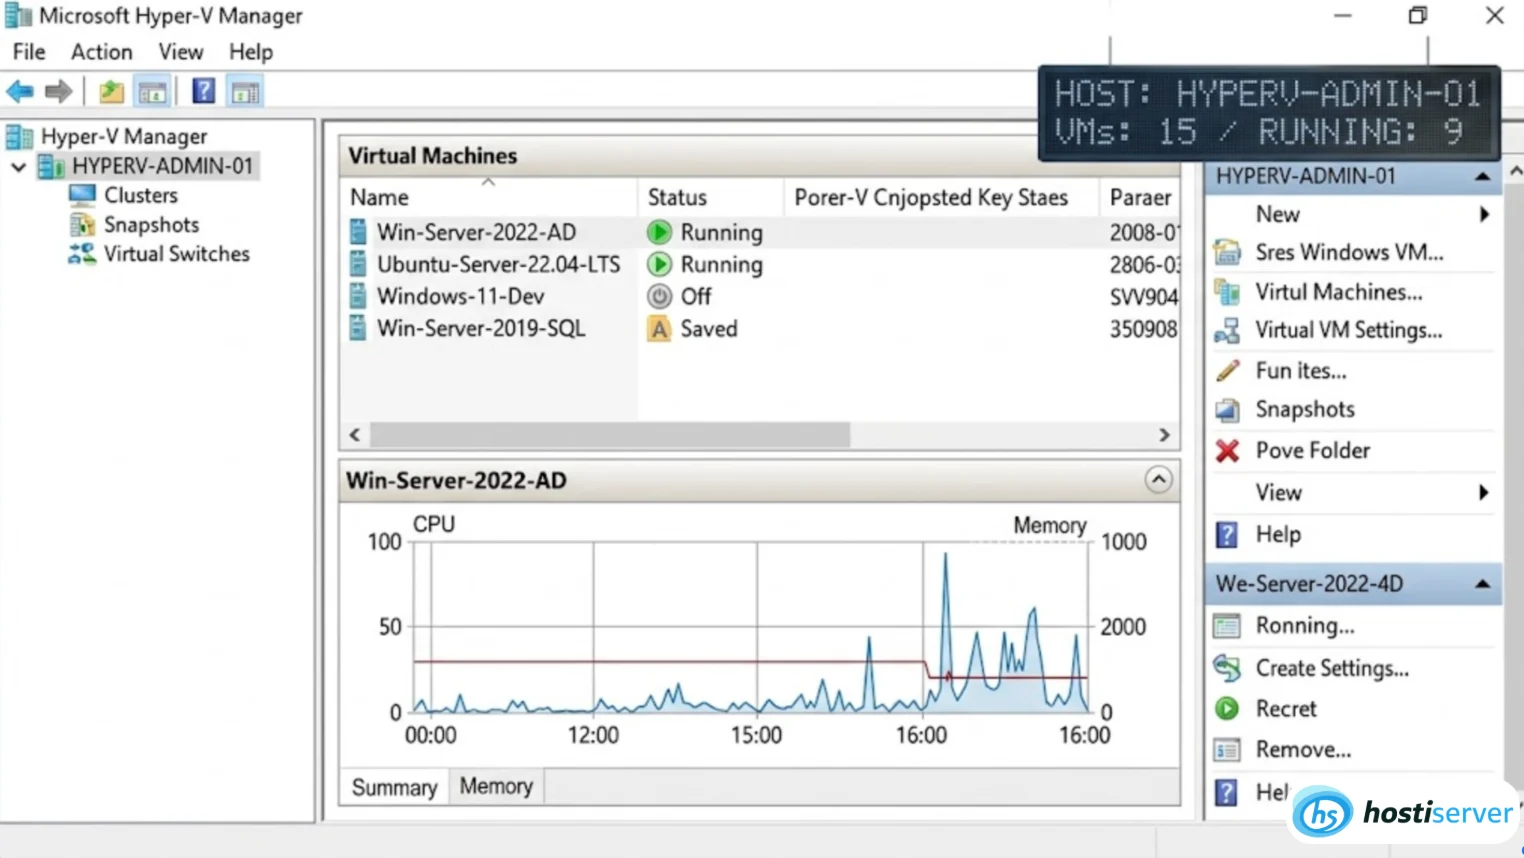
Task: Click the left arrow of the horizontal scrollbar
Action: point(355,435)
